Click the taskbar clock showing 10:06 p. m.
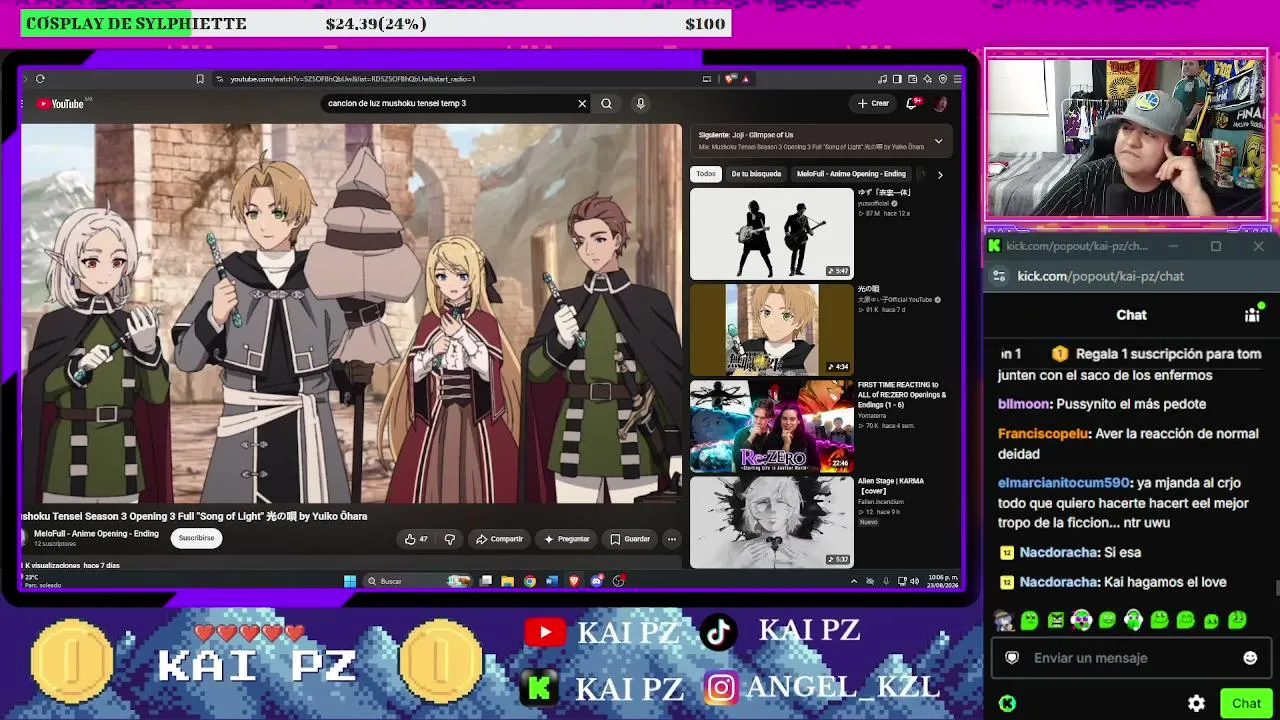 [942, 581]
